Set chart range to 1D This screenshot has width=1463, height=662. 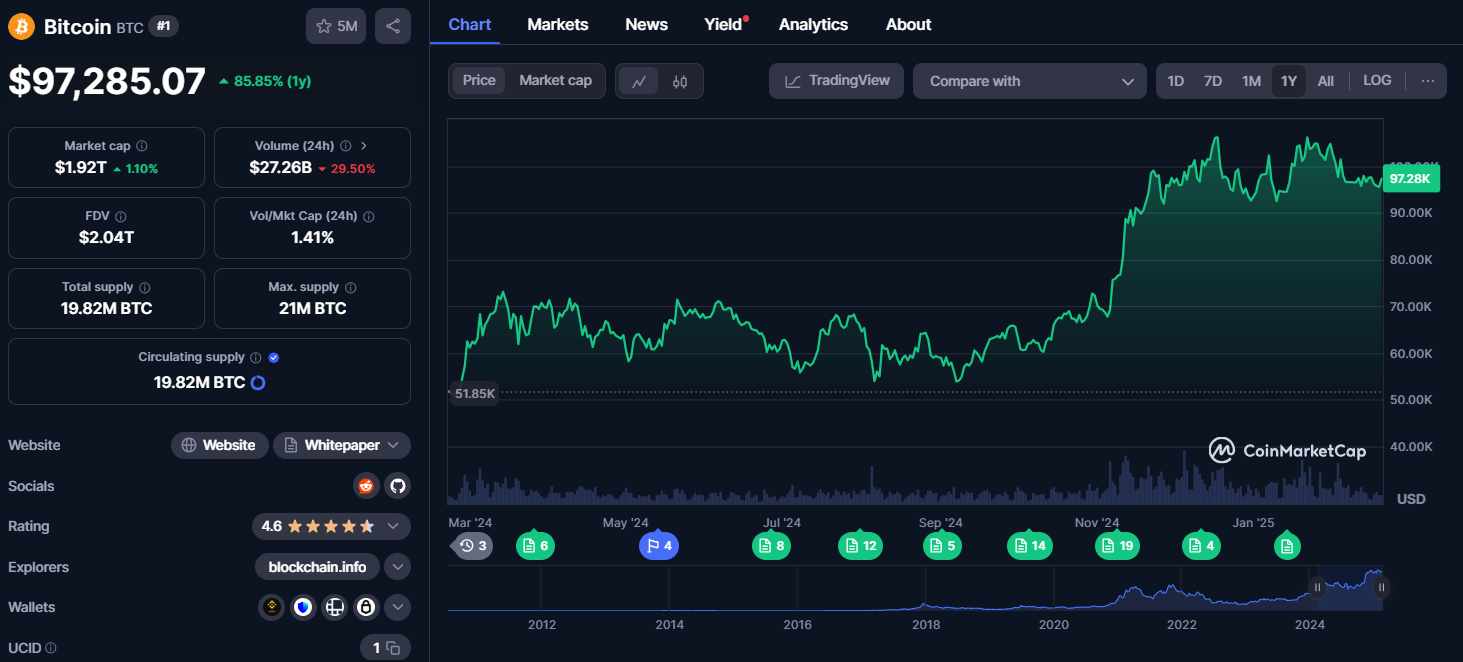1176,81
